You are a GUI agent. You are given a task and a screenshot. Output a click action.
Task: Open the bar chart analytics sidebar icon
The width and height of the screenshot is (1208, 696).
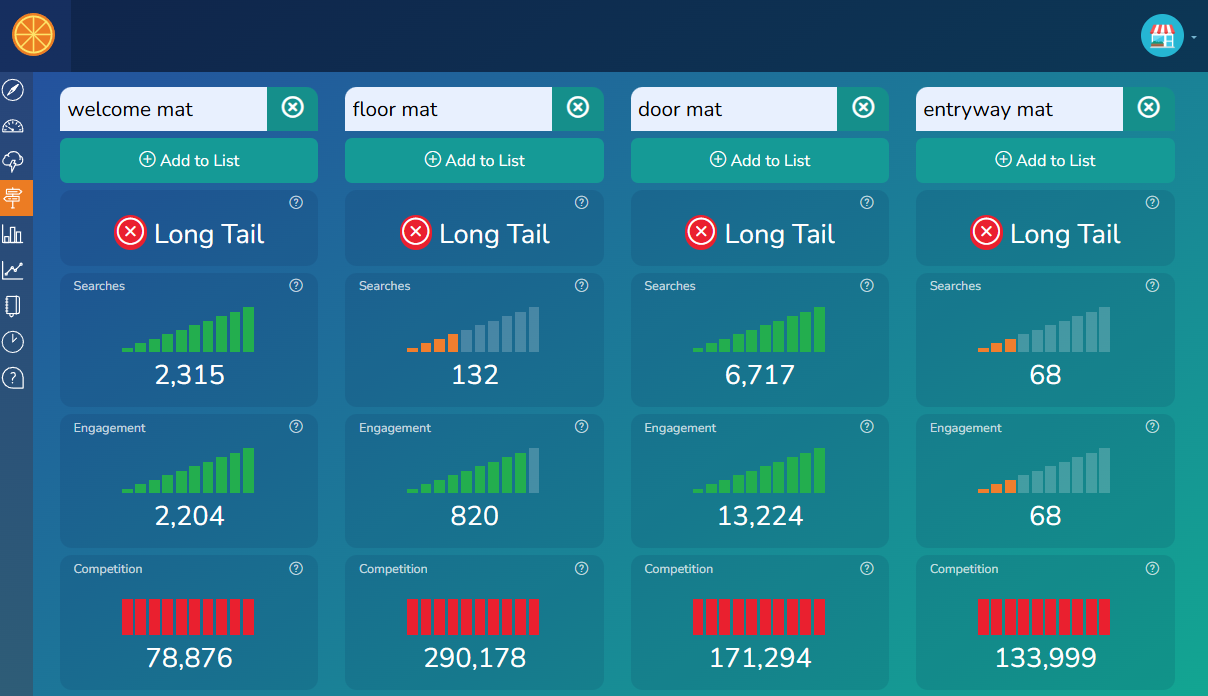click(x=13, y=234)
